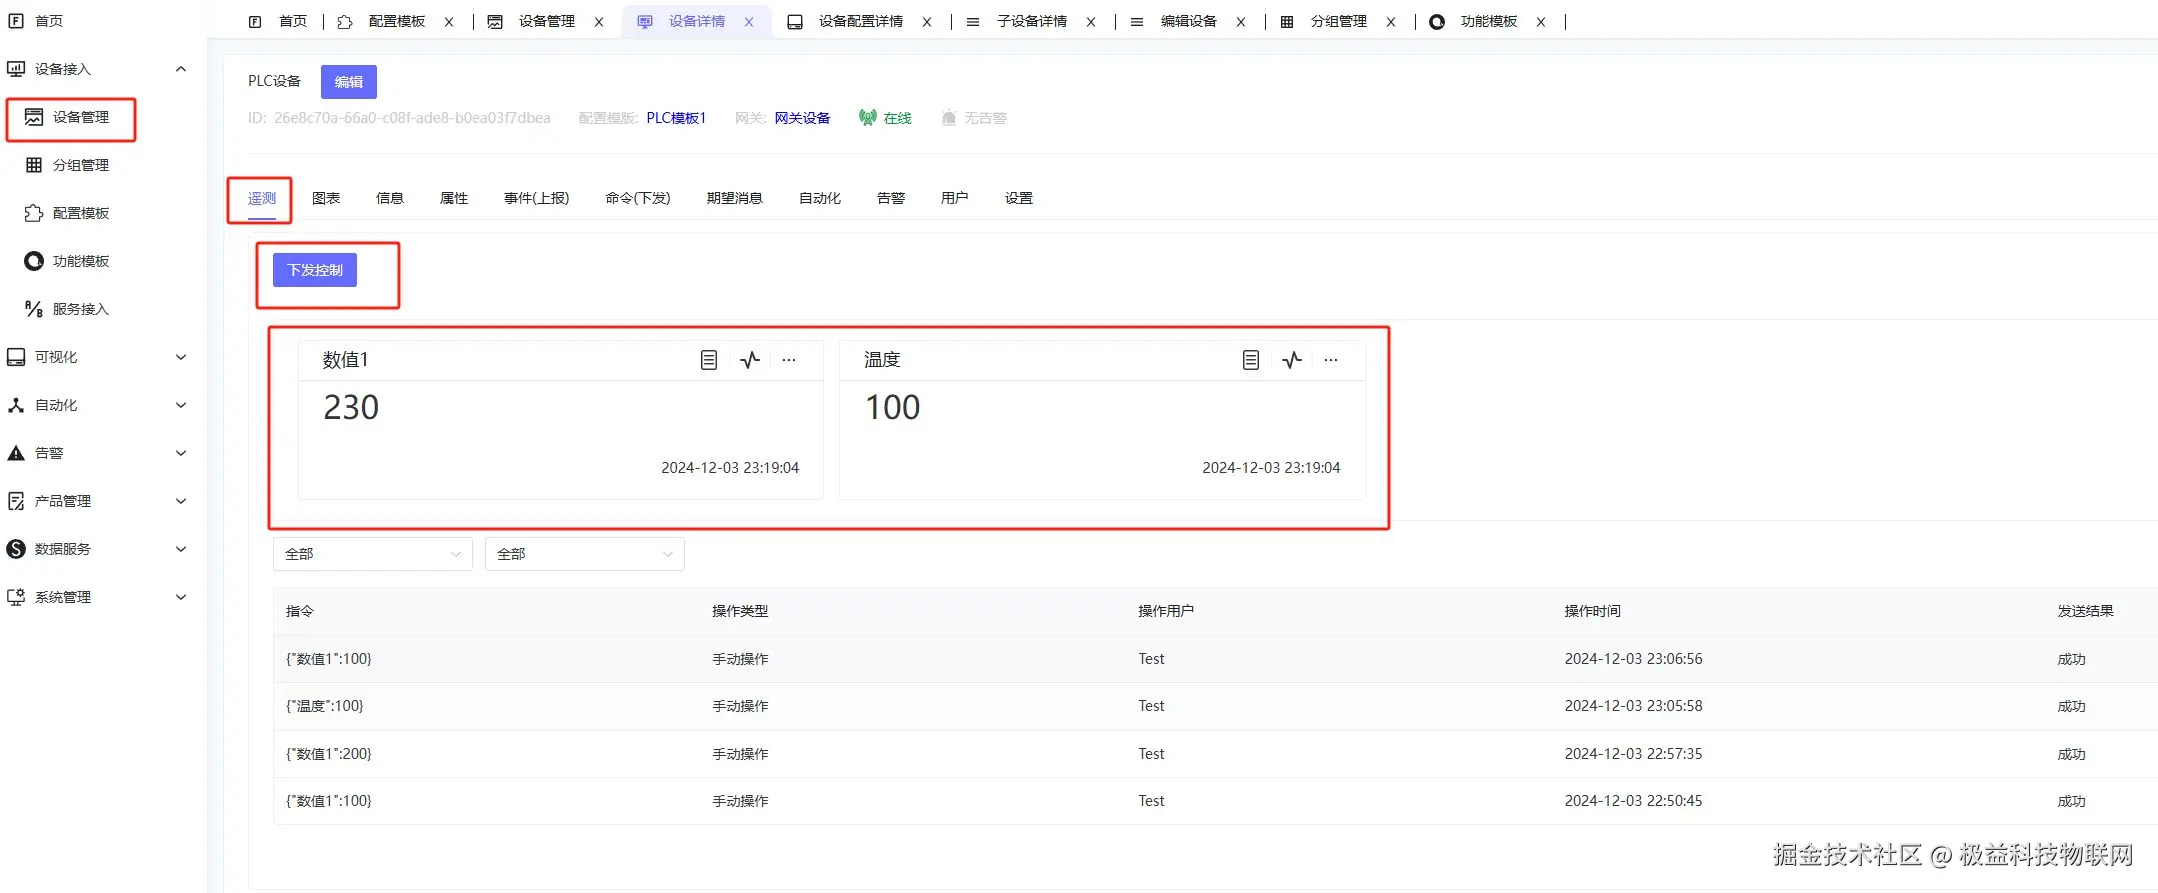2158x893 pixels.
Task: Open the 网关设备 gateway link
Action: click(x=802, y=118)
